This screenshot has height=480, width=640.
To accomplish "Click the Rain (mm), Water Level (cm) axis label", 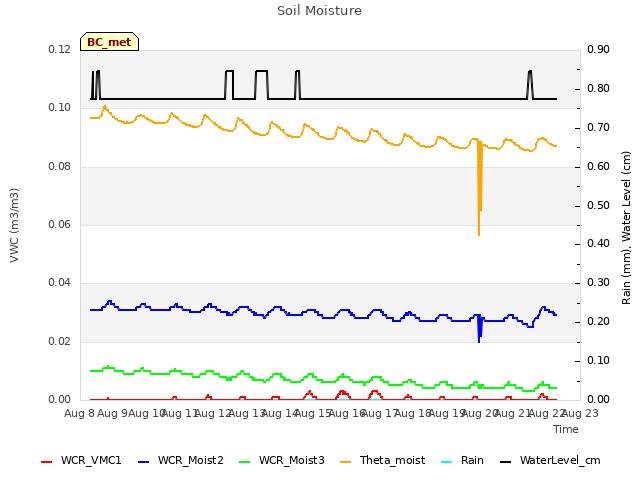I will [x=627, y=228].
